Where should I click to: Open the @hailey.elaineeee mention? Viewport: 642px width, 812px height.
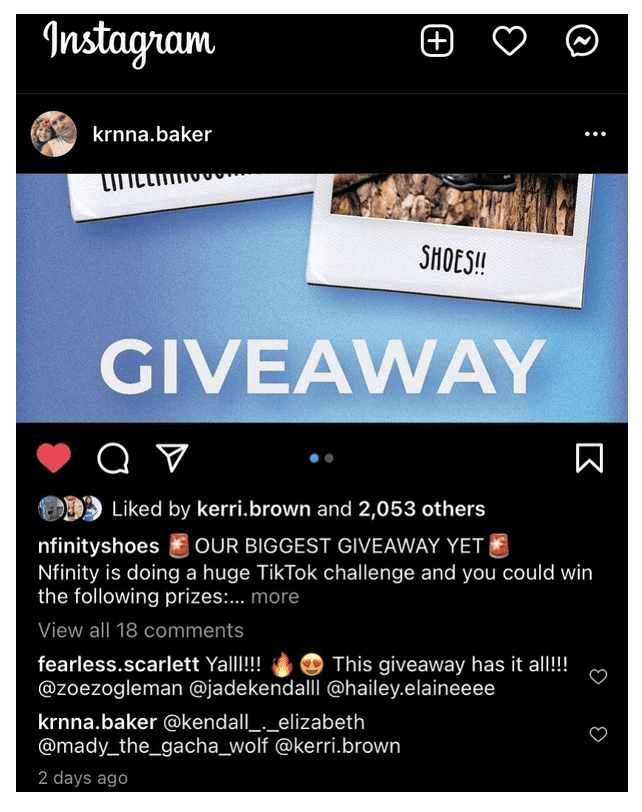click(x=411, y=689)
